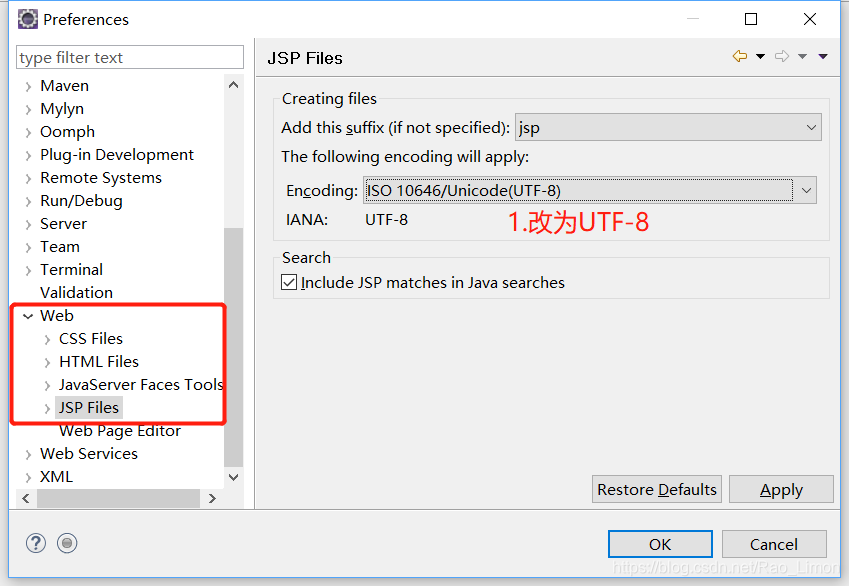This screenshot has height=586, width=849.
Task: Click the tree scroll down arrow
Action: (x=233, y=477)
